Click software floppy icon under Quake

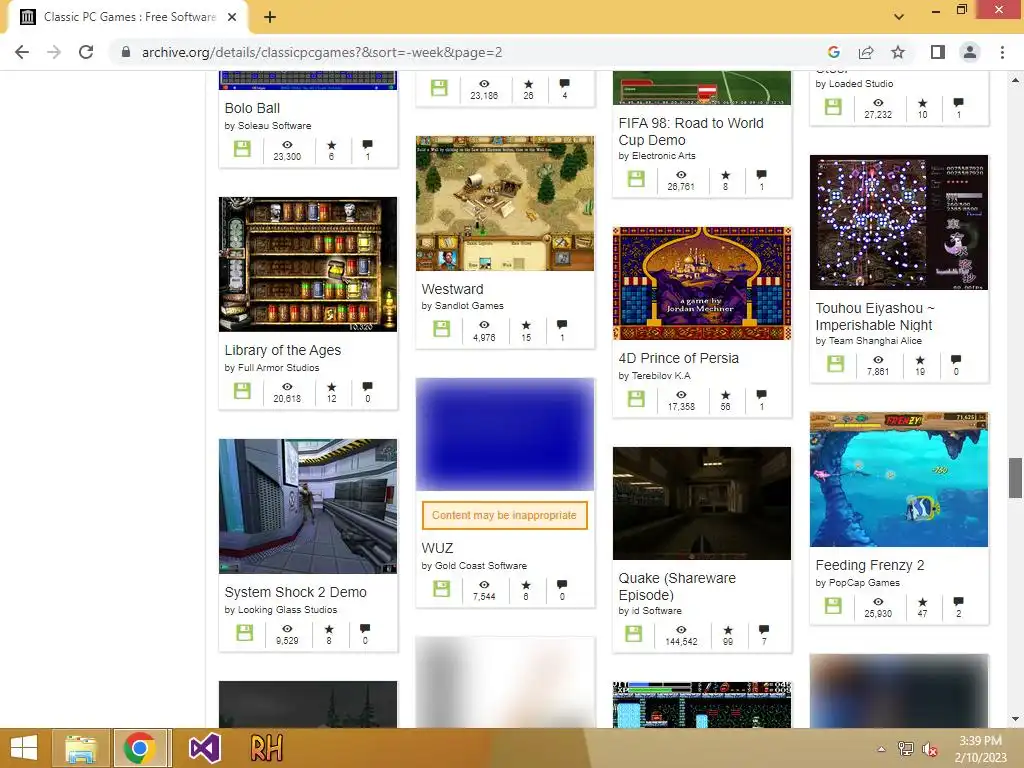point(633,633)
